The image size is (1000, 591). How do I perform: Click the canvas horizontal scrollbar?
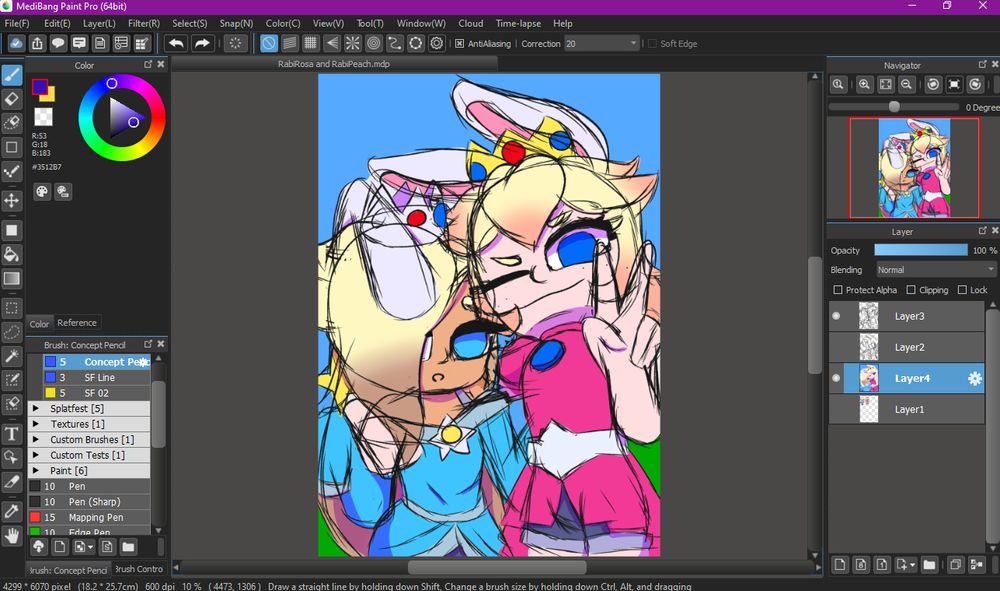[497, 567]
